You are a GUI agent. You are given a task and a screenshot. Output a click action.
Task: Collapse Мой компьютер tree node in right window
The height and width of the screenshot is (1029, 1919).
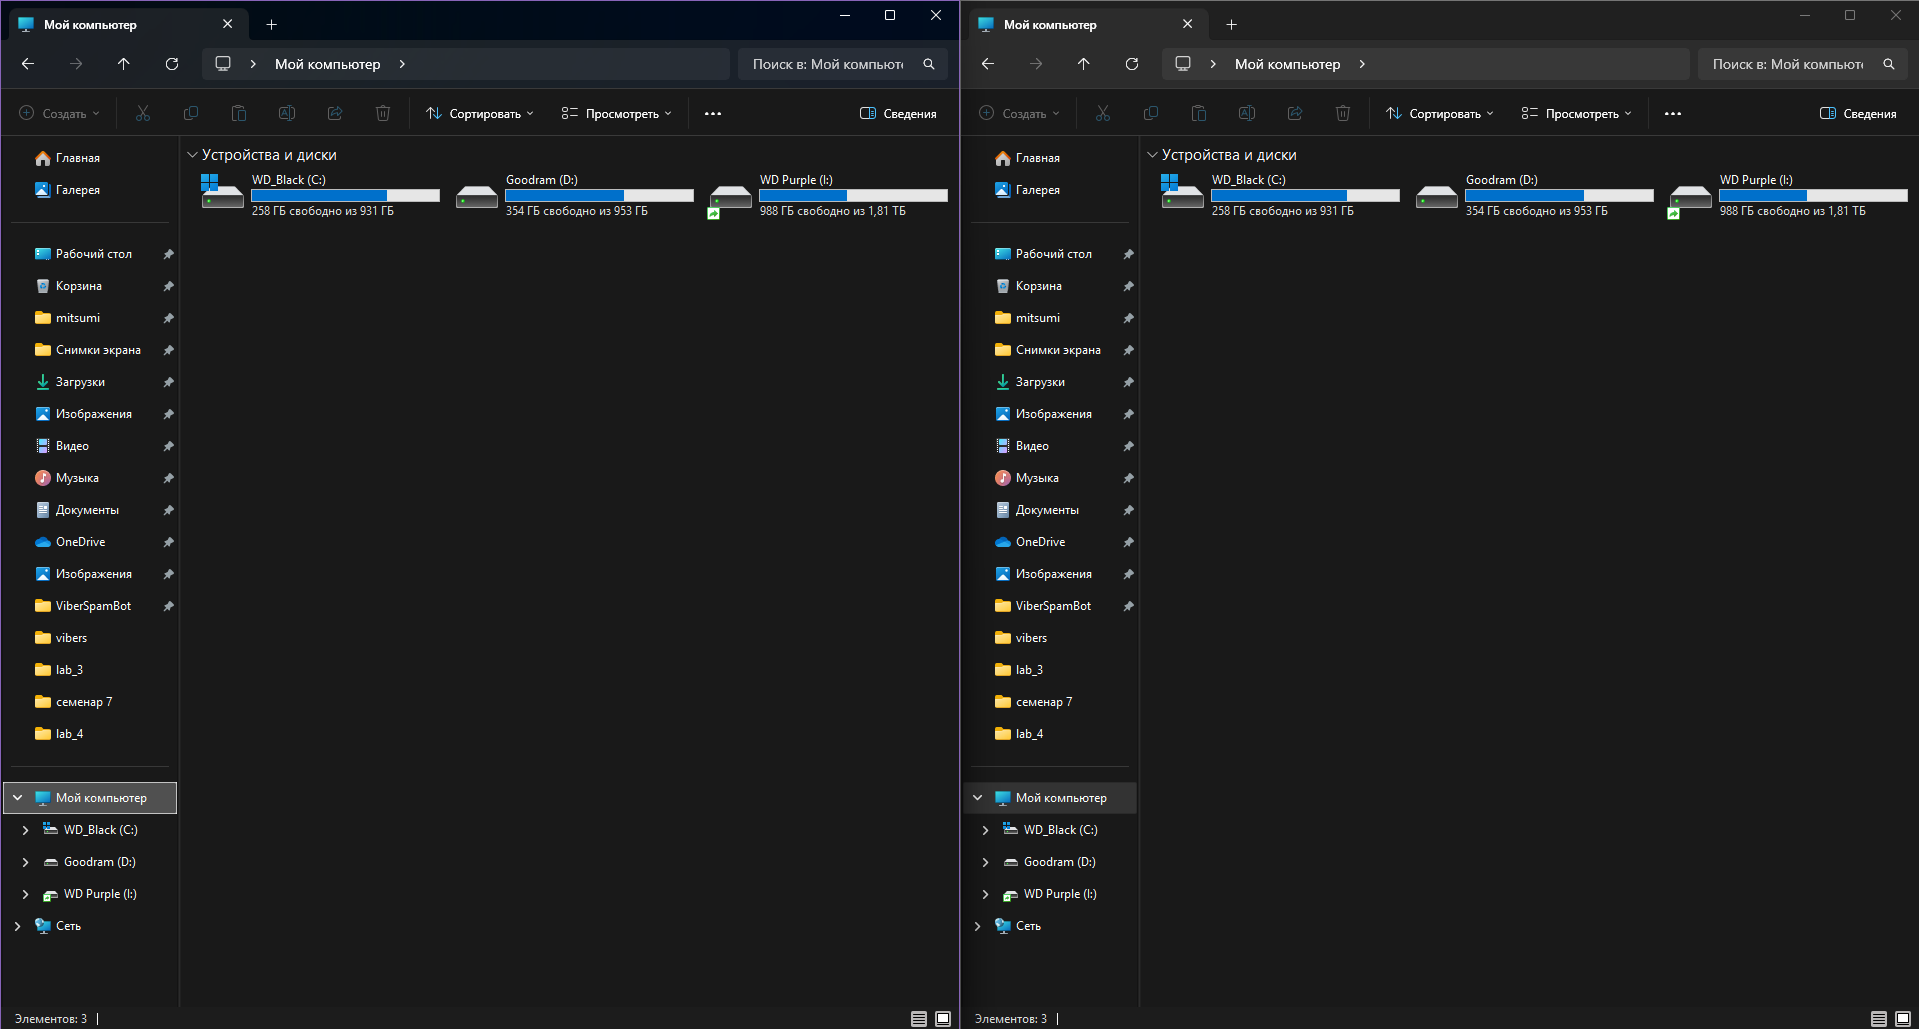click(978, 798)
